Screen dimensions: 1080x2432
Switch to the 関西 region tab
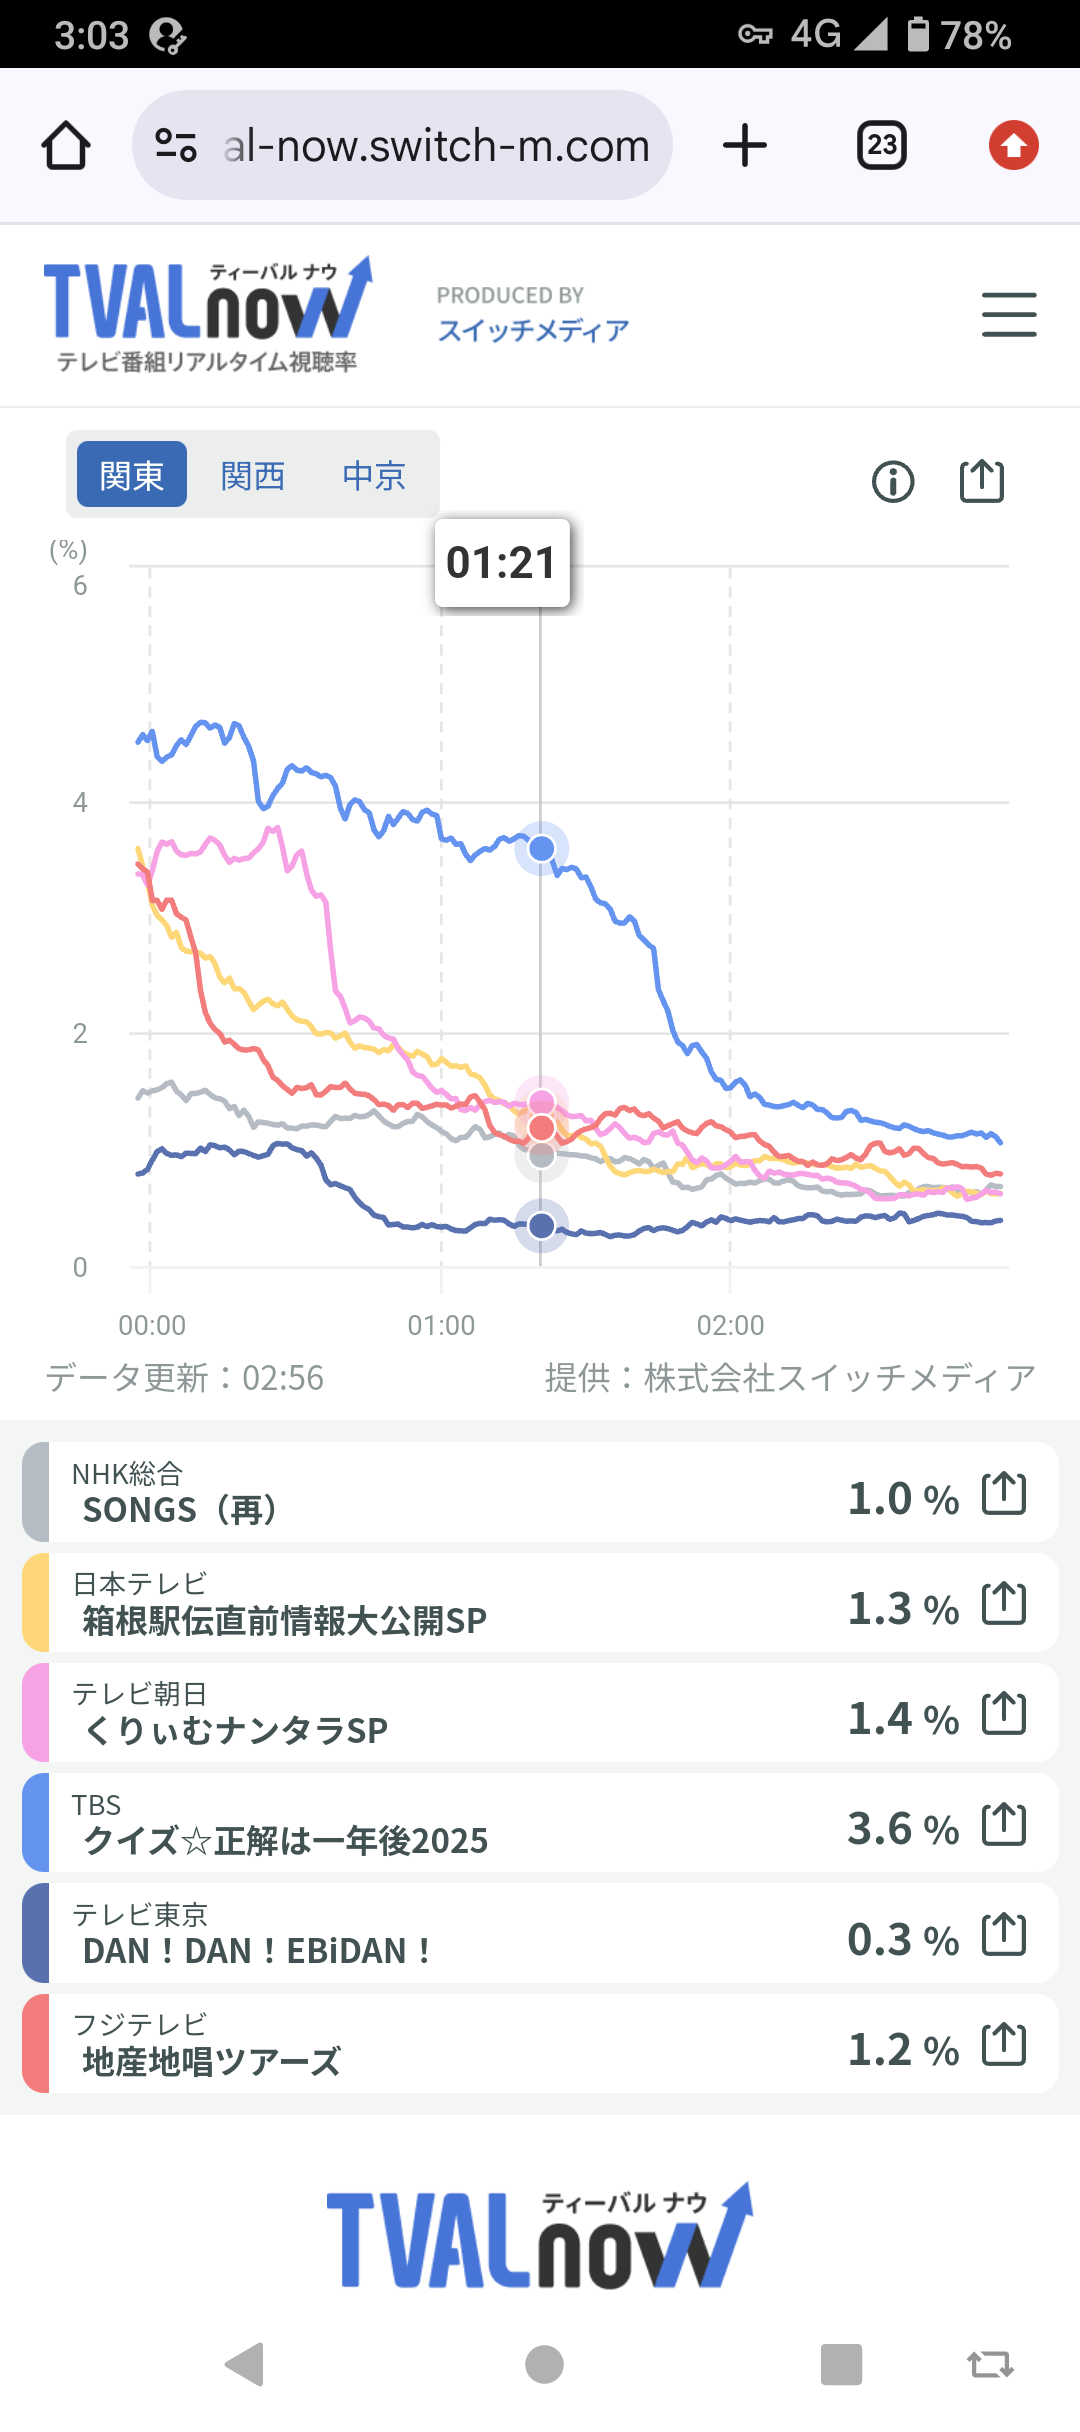(253, 475)
